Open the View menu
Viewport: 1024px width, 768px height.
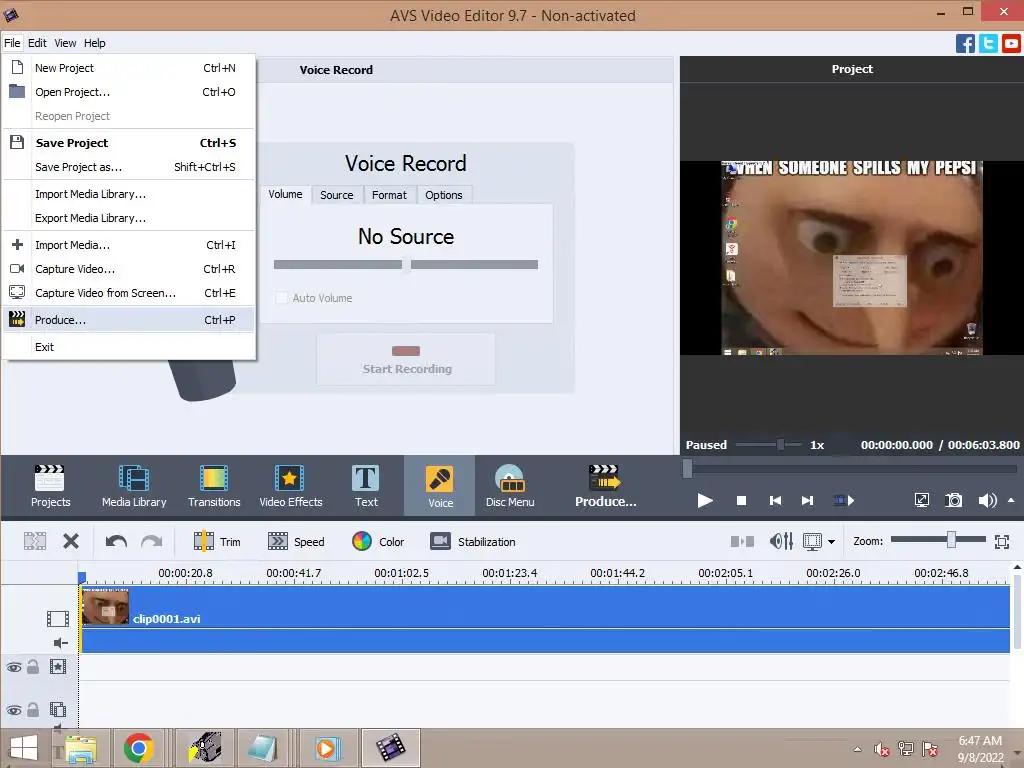point(65,43)
